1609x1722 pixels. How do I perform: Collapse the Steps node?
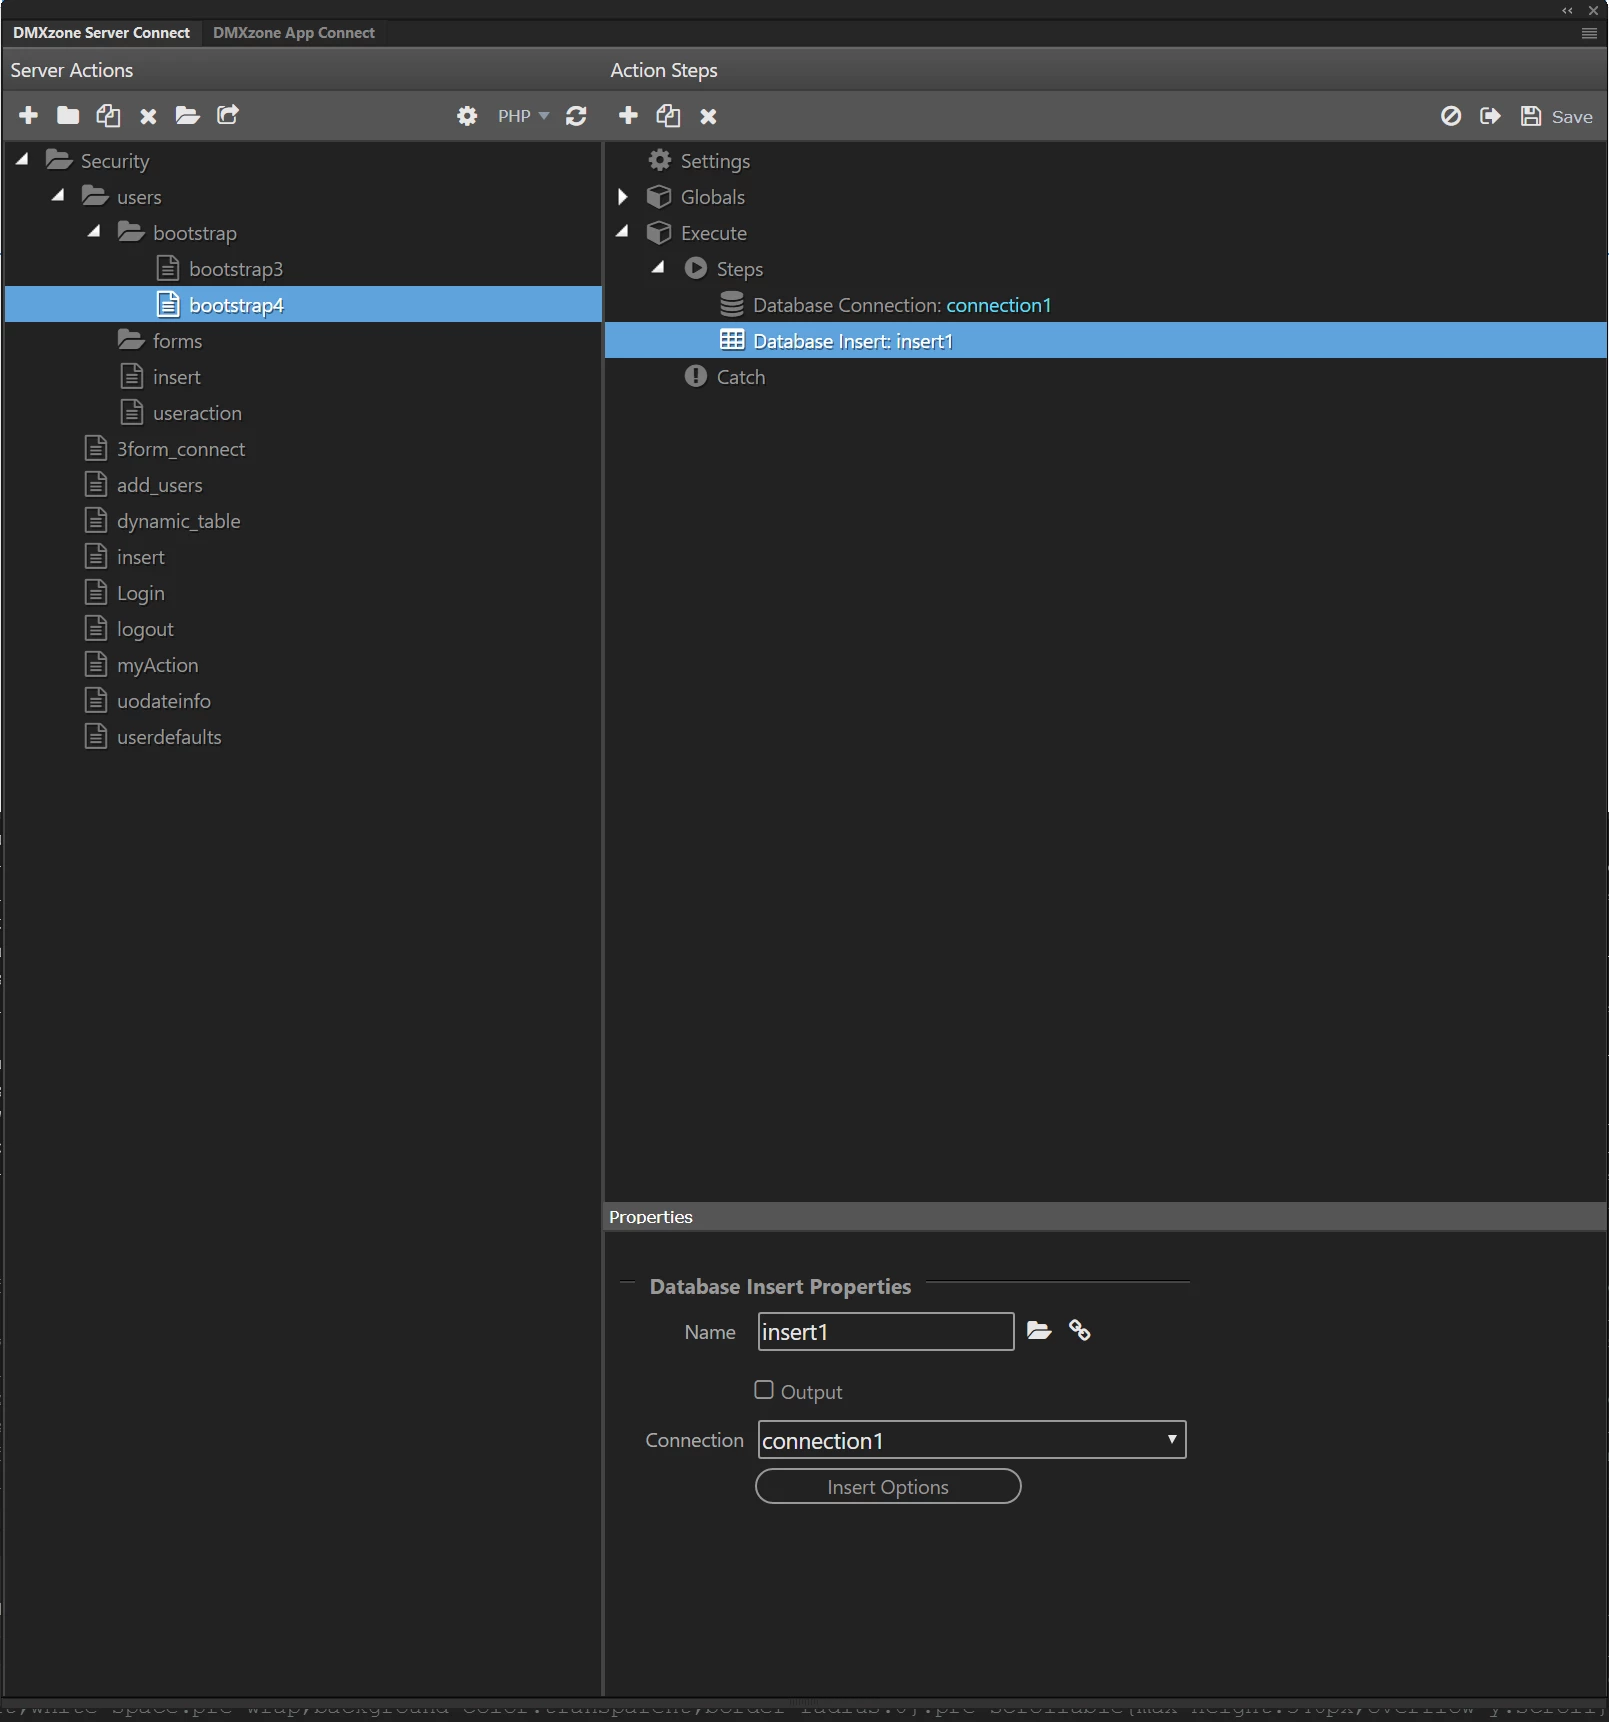tap(658, 267)
